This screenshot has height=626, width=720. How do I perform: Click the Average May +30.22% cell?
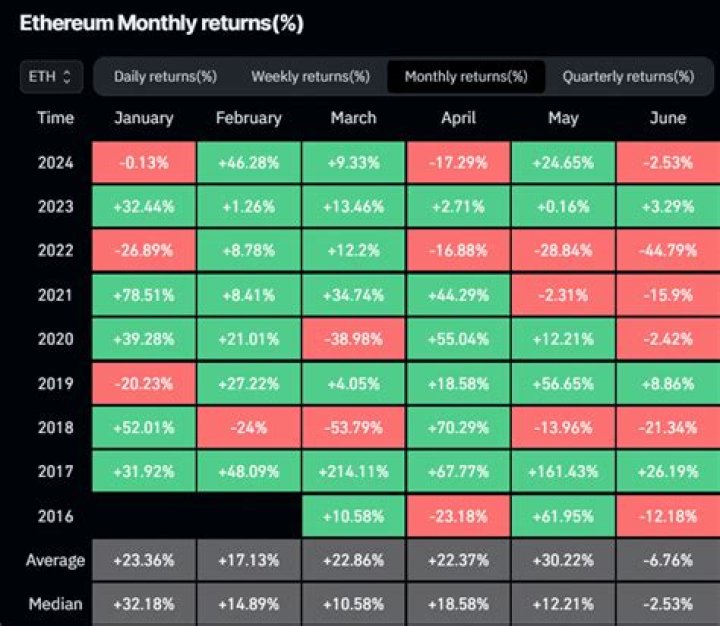tap(563, 560)
